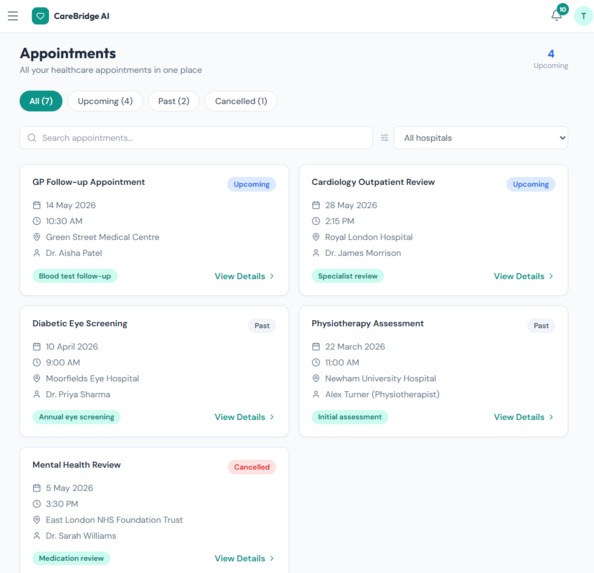The image size is (594, 573).
Task: Click the Blood test follow-up tag
Action: coord(75,276)
